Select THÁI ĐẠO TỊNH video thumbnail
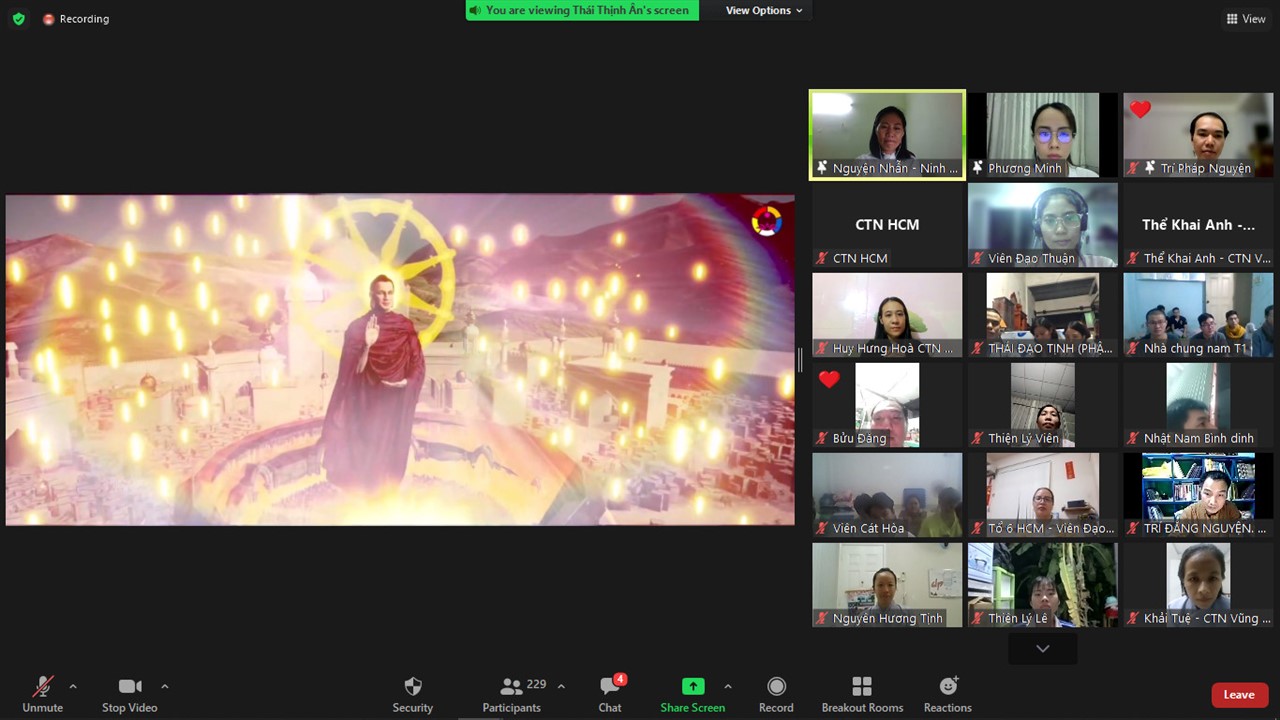This screenshot has width=1280, height=720. point(1043,315)
